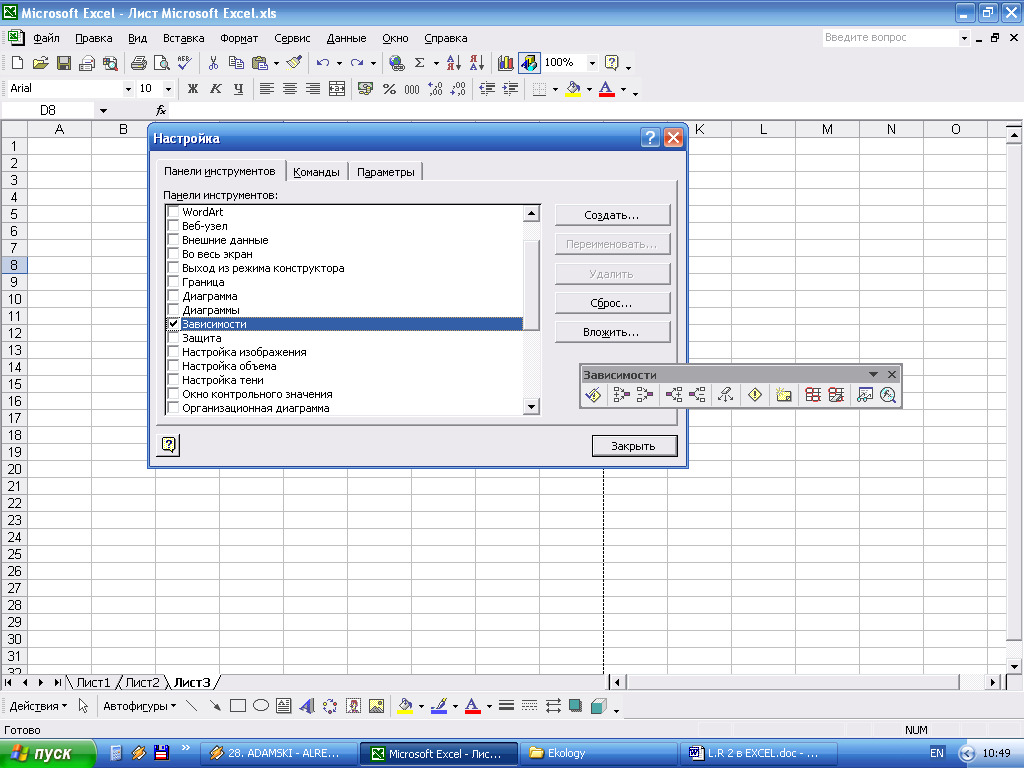The image size is (1024, 768).
Task: Click Show Watch Window icon
Action: click(x=865, y=395)
